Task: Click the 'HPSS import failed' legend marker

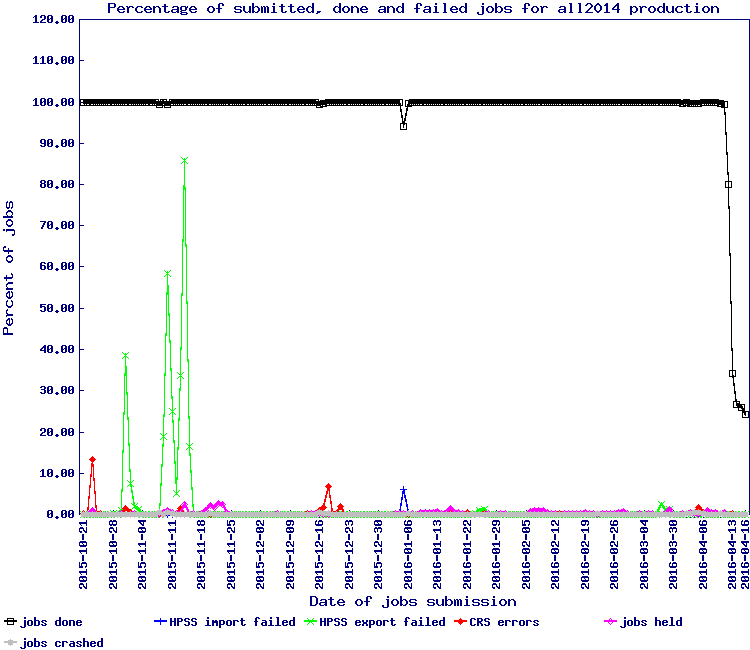Action: (x=161, y=622)
